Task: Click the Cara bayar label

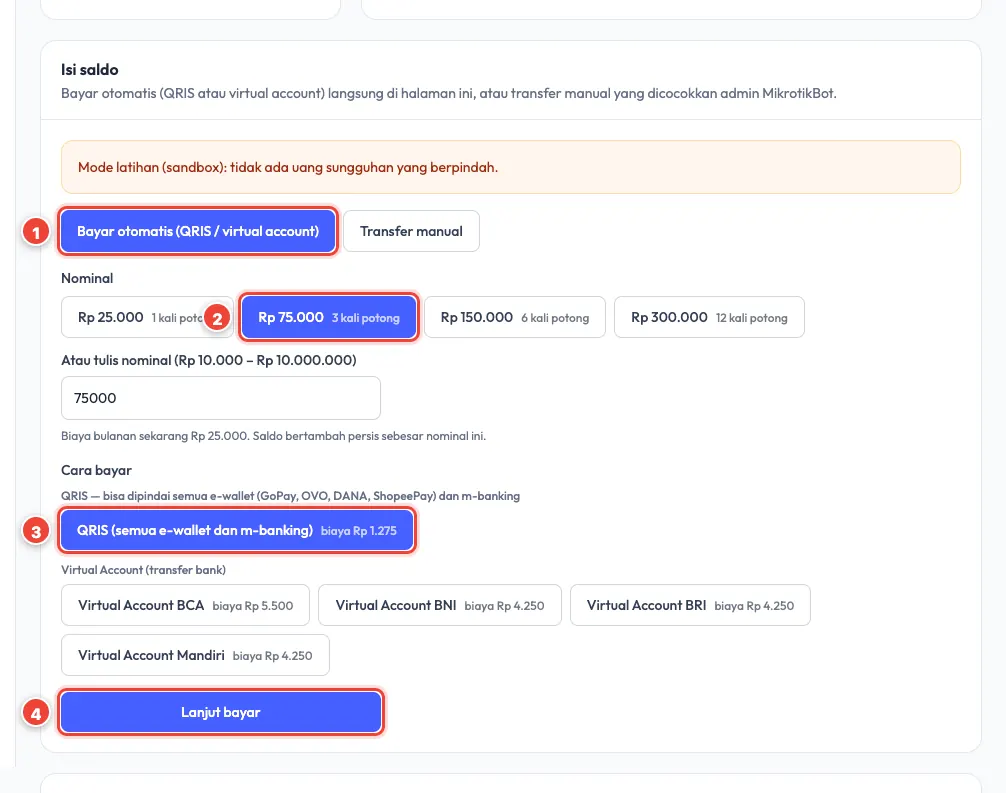Action: pos(96,470)
